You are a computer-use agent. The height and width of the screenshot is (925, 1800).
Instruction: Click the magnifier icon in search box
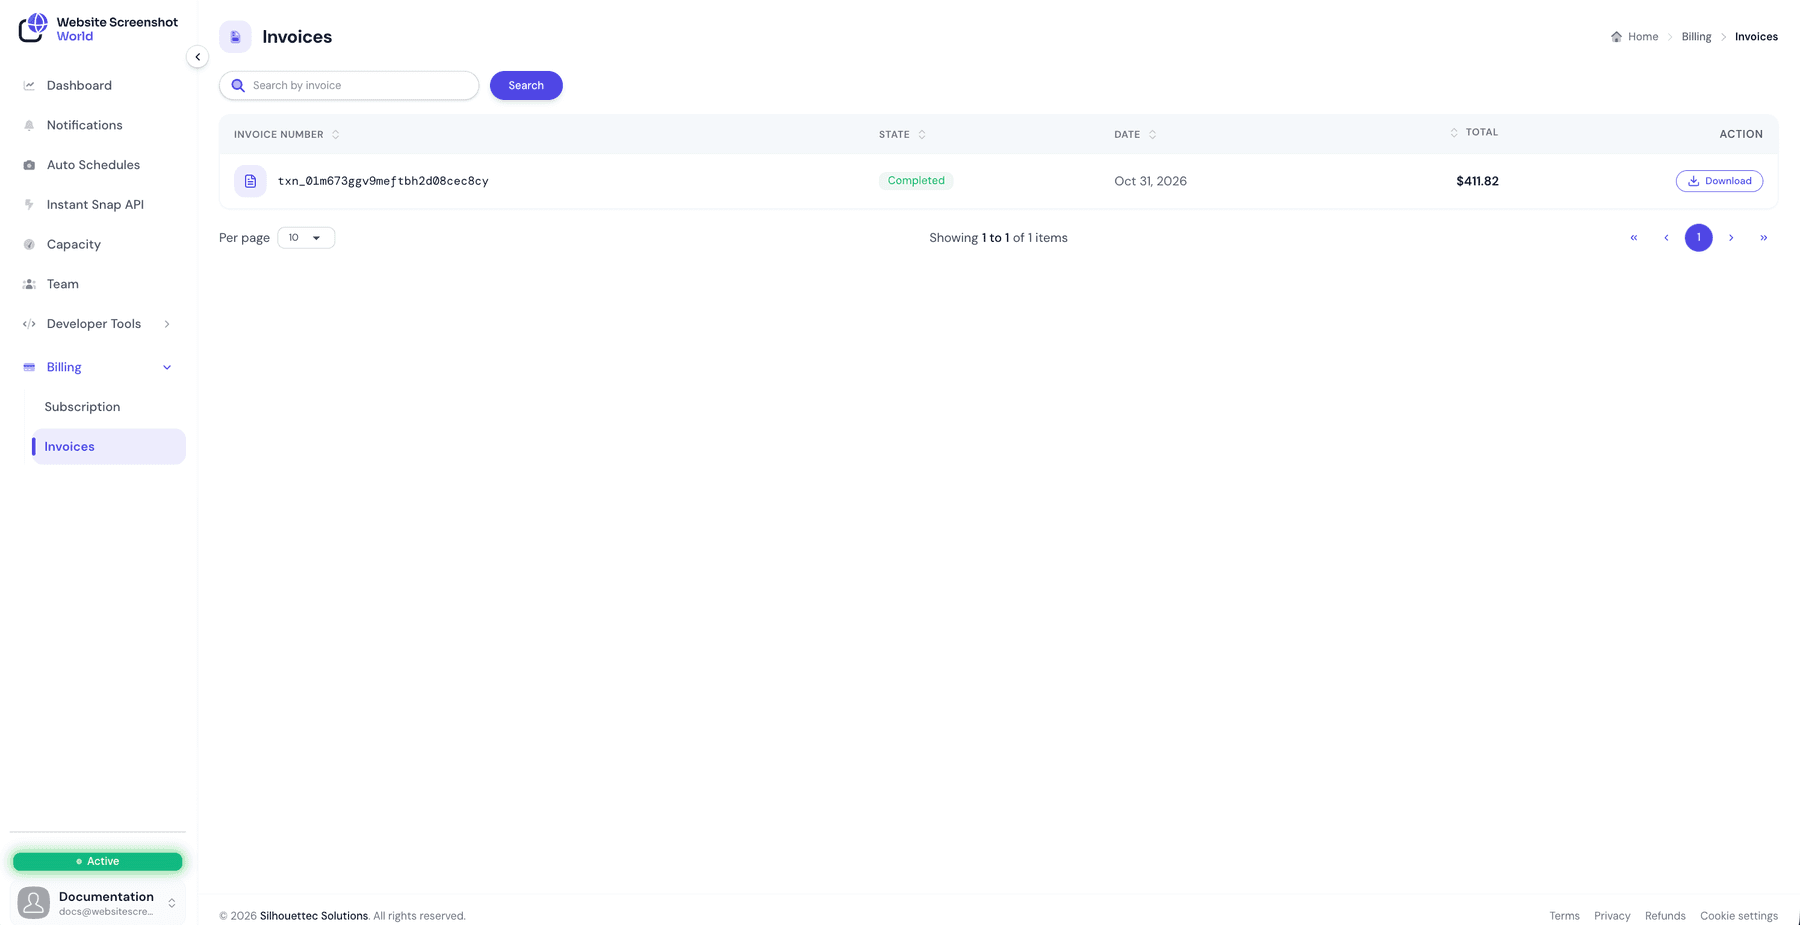coord(238,85)
